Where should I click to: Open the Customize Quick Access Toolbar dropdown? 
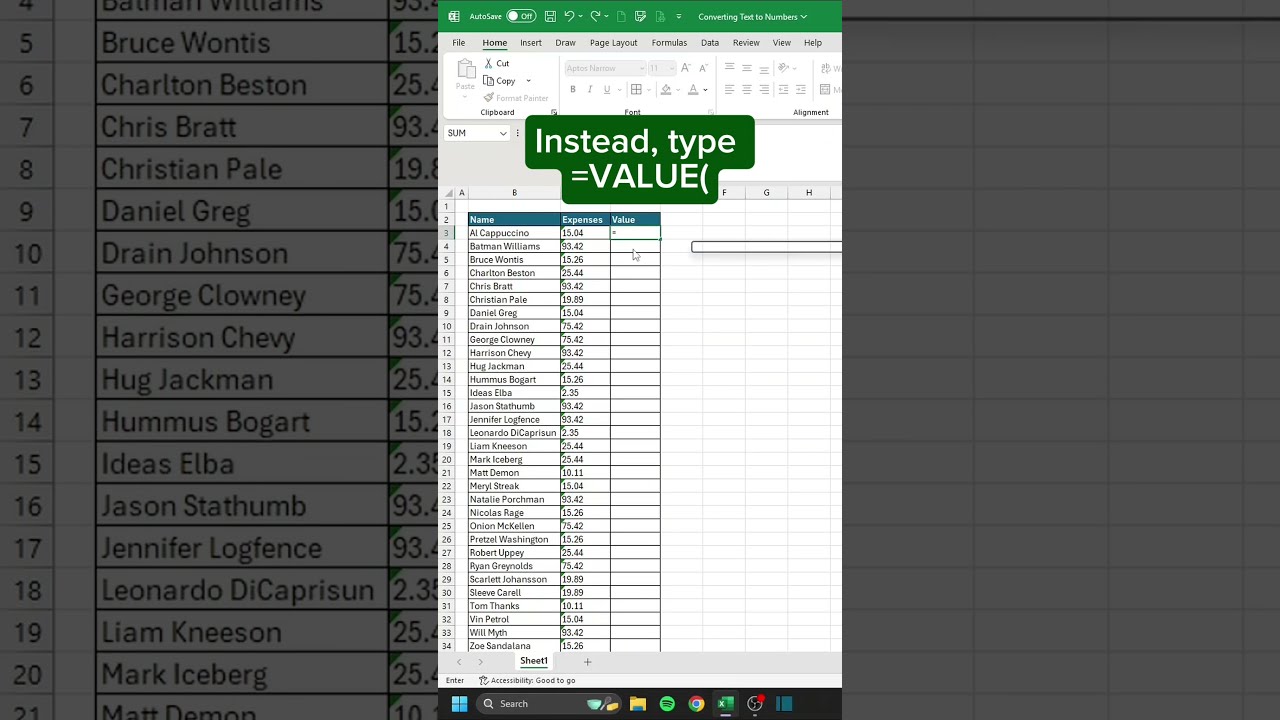(679, 16)
